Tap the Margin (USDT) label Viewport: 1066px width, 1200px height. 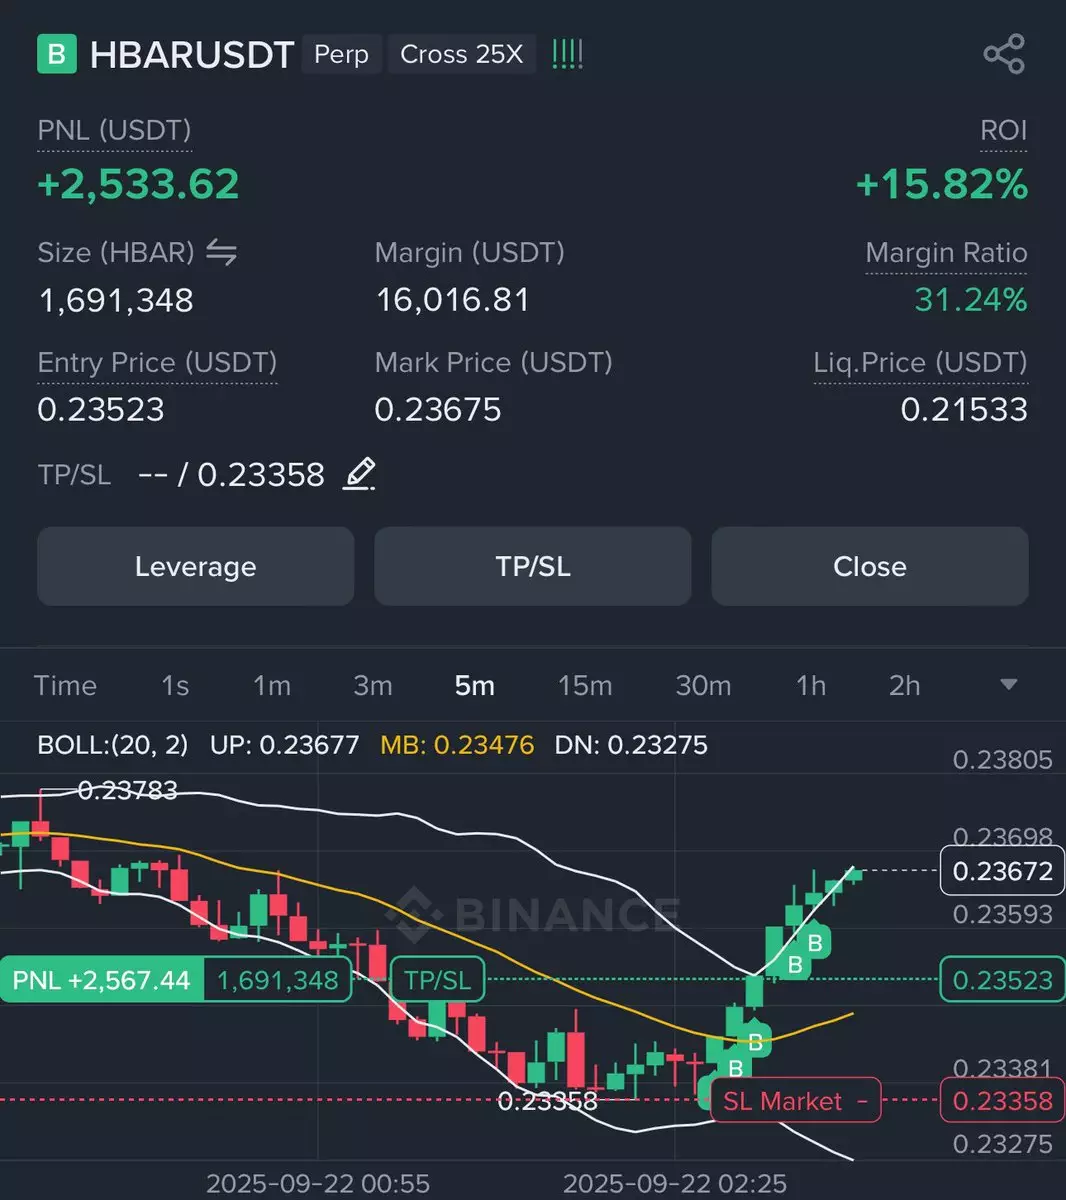pos(470,253)
